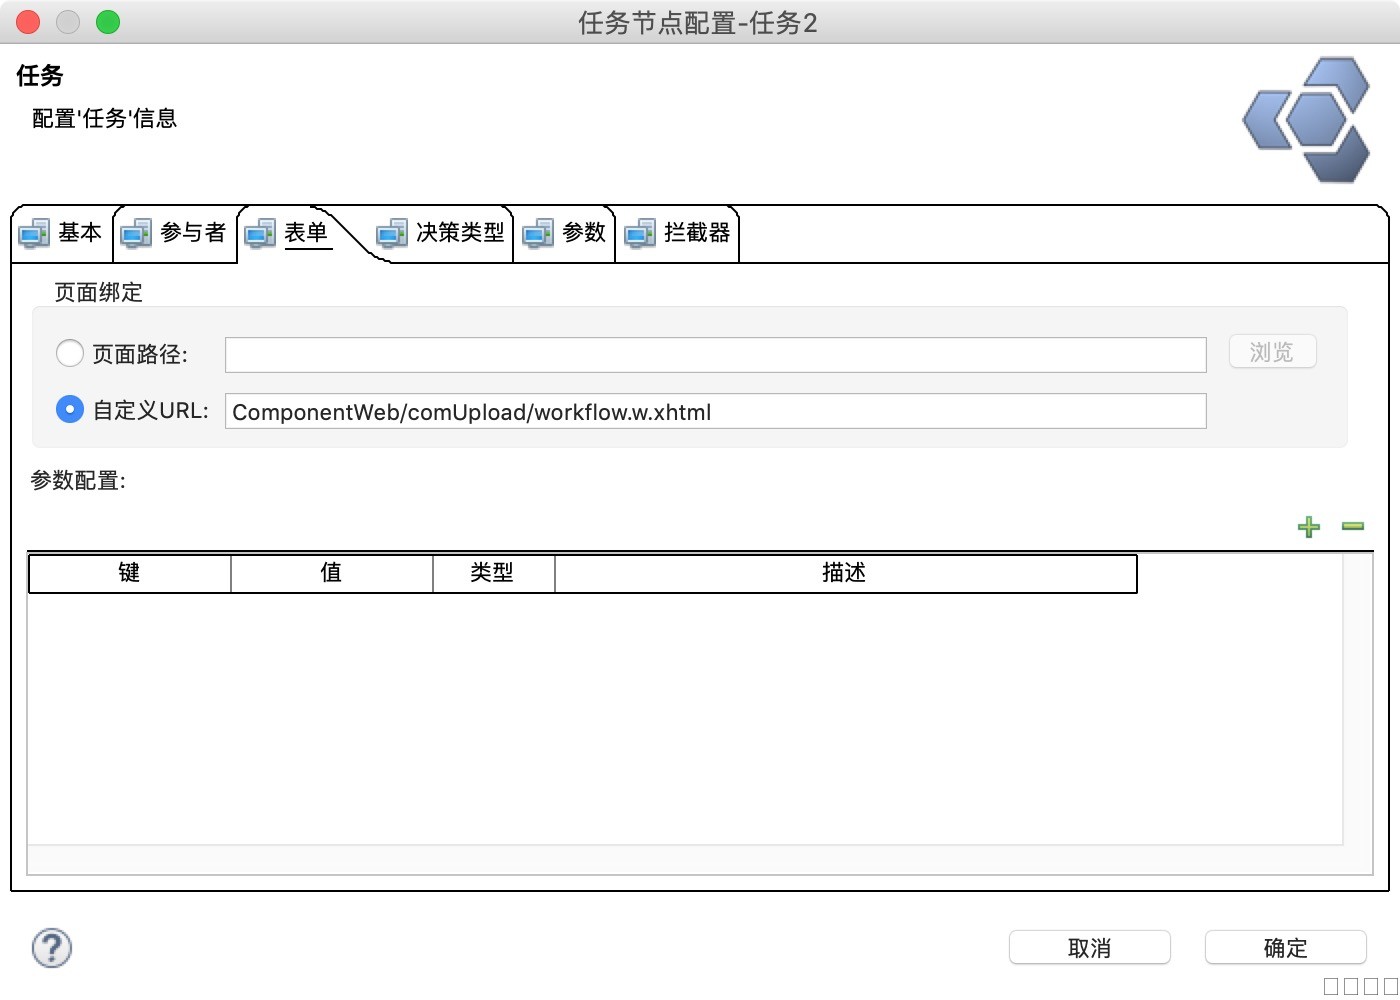The image size is (1400, 1000).
Task: Click the empty 页面路径 input field
Action: point(715,355)
